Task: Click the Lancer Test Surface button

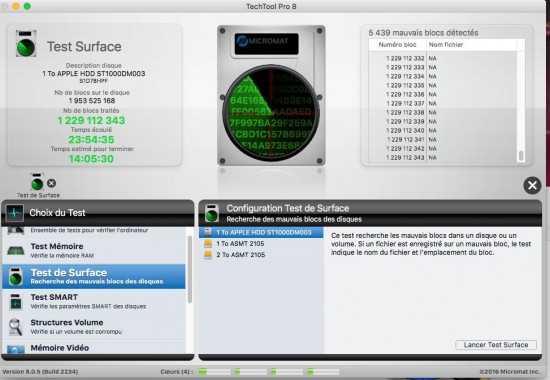Action: [496, 345]
